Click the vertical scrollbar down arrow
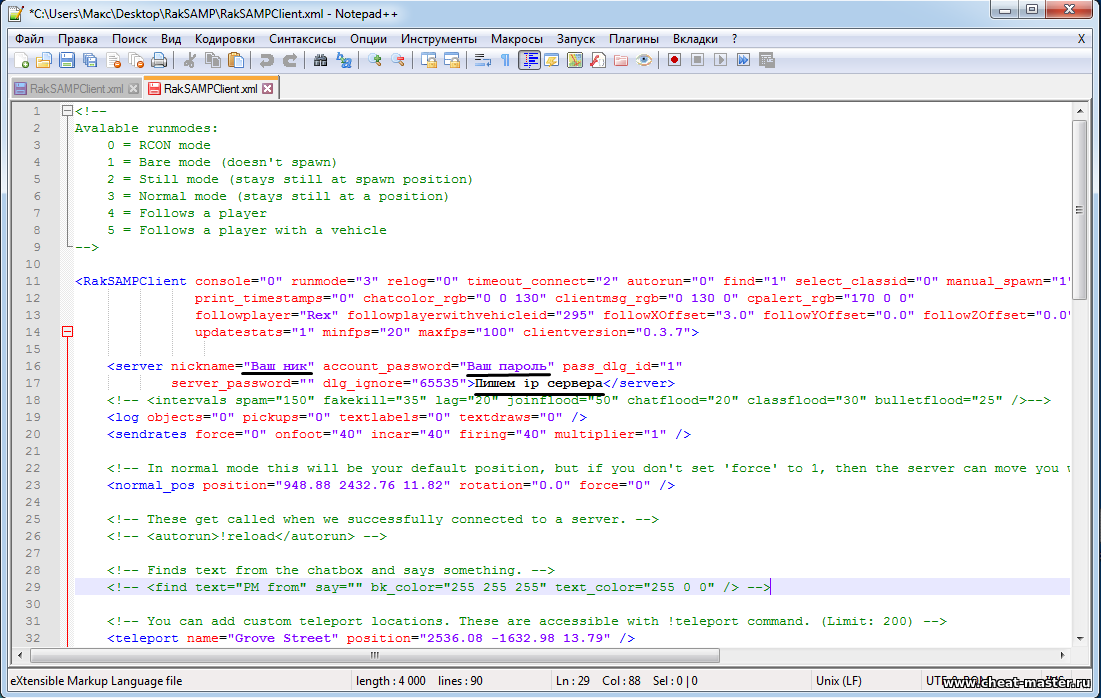This screenshot has width=1101, height=698. [1078, 637]
